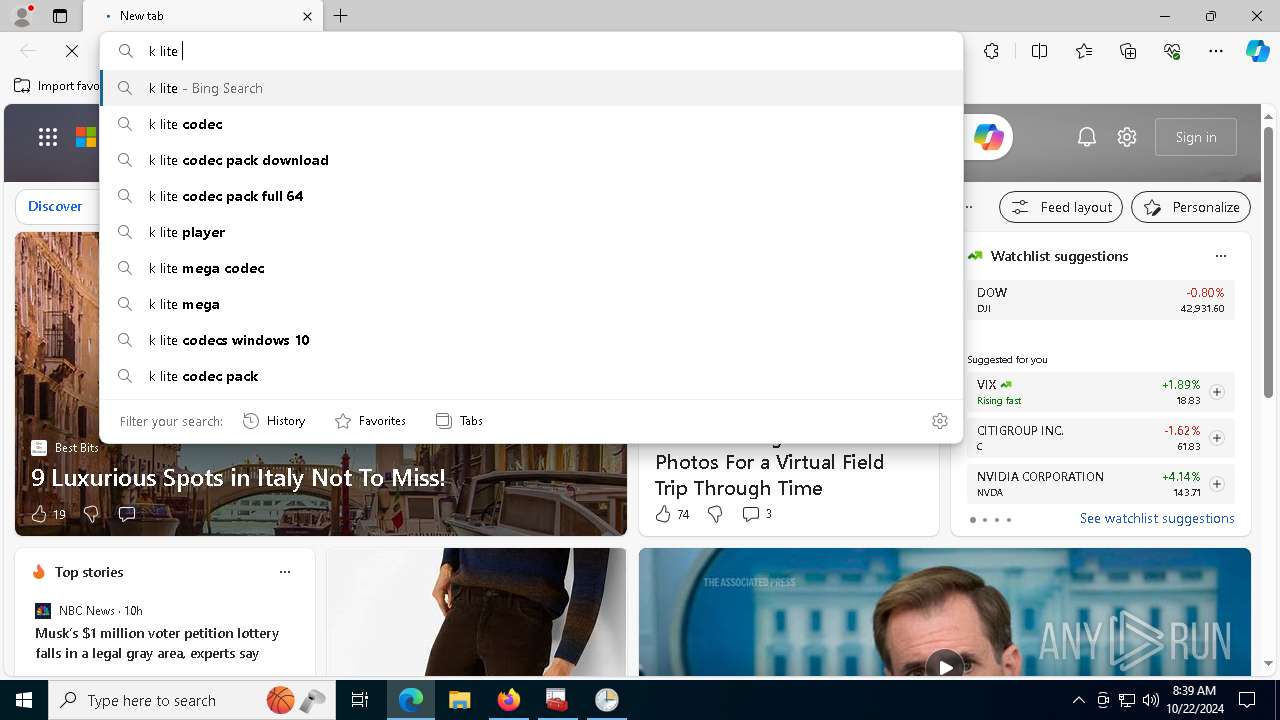Add a new tab with plus button
The width and height of the screenshot is (1280, 720).
click(341, 16)
